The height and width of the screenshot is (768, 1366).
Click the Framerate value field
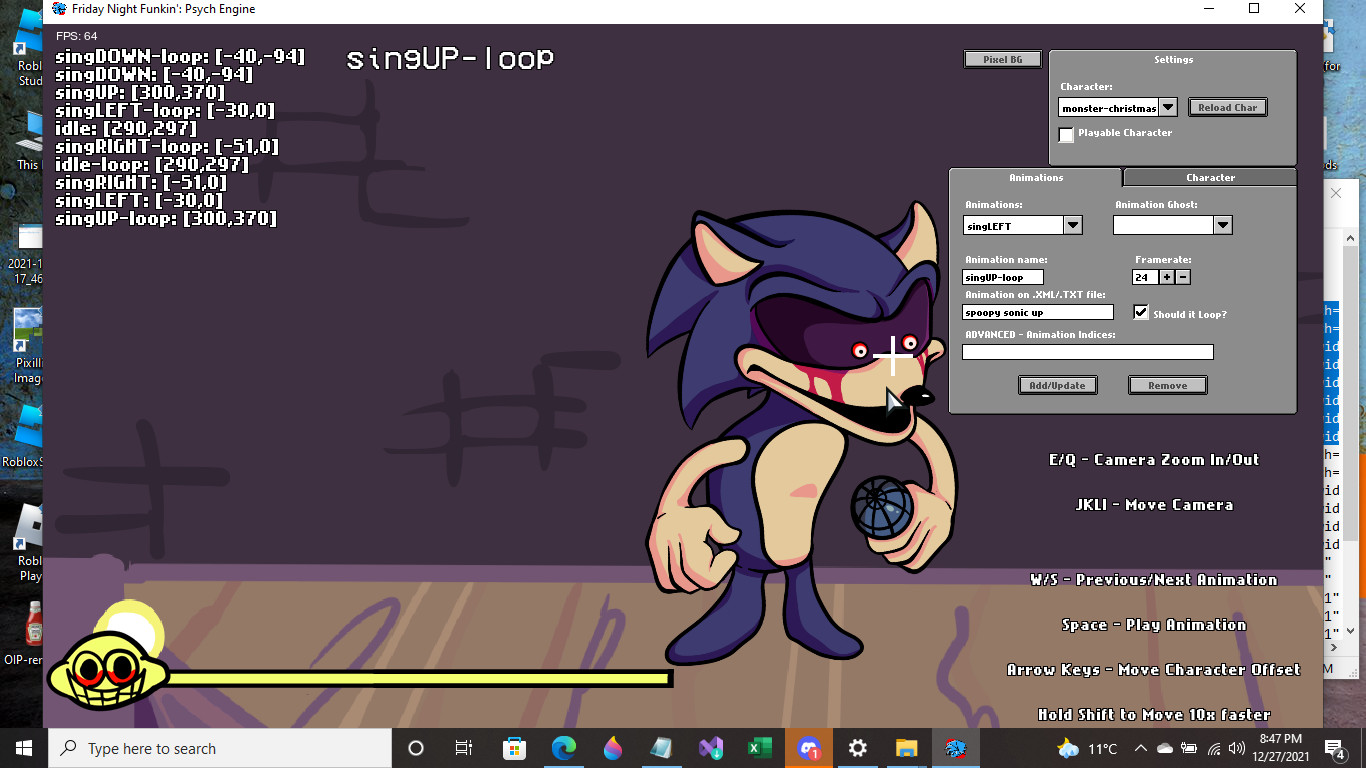(1145, 277)
